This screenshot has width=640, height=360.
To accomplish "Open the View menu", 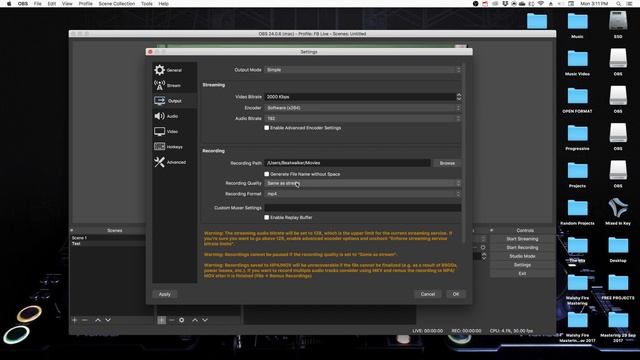I will 67,4.
